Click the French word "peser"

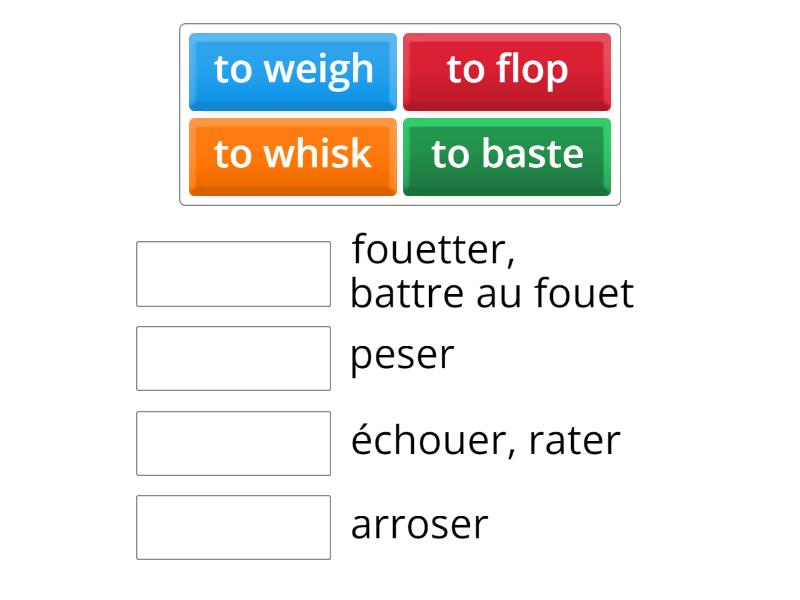[x=400, y=355]
